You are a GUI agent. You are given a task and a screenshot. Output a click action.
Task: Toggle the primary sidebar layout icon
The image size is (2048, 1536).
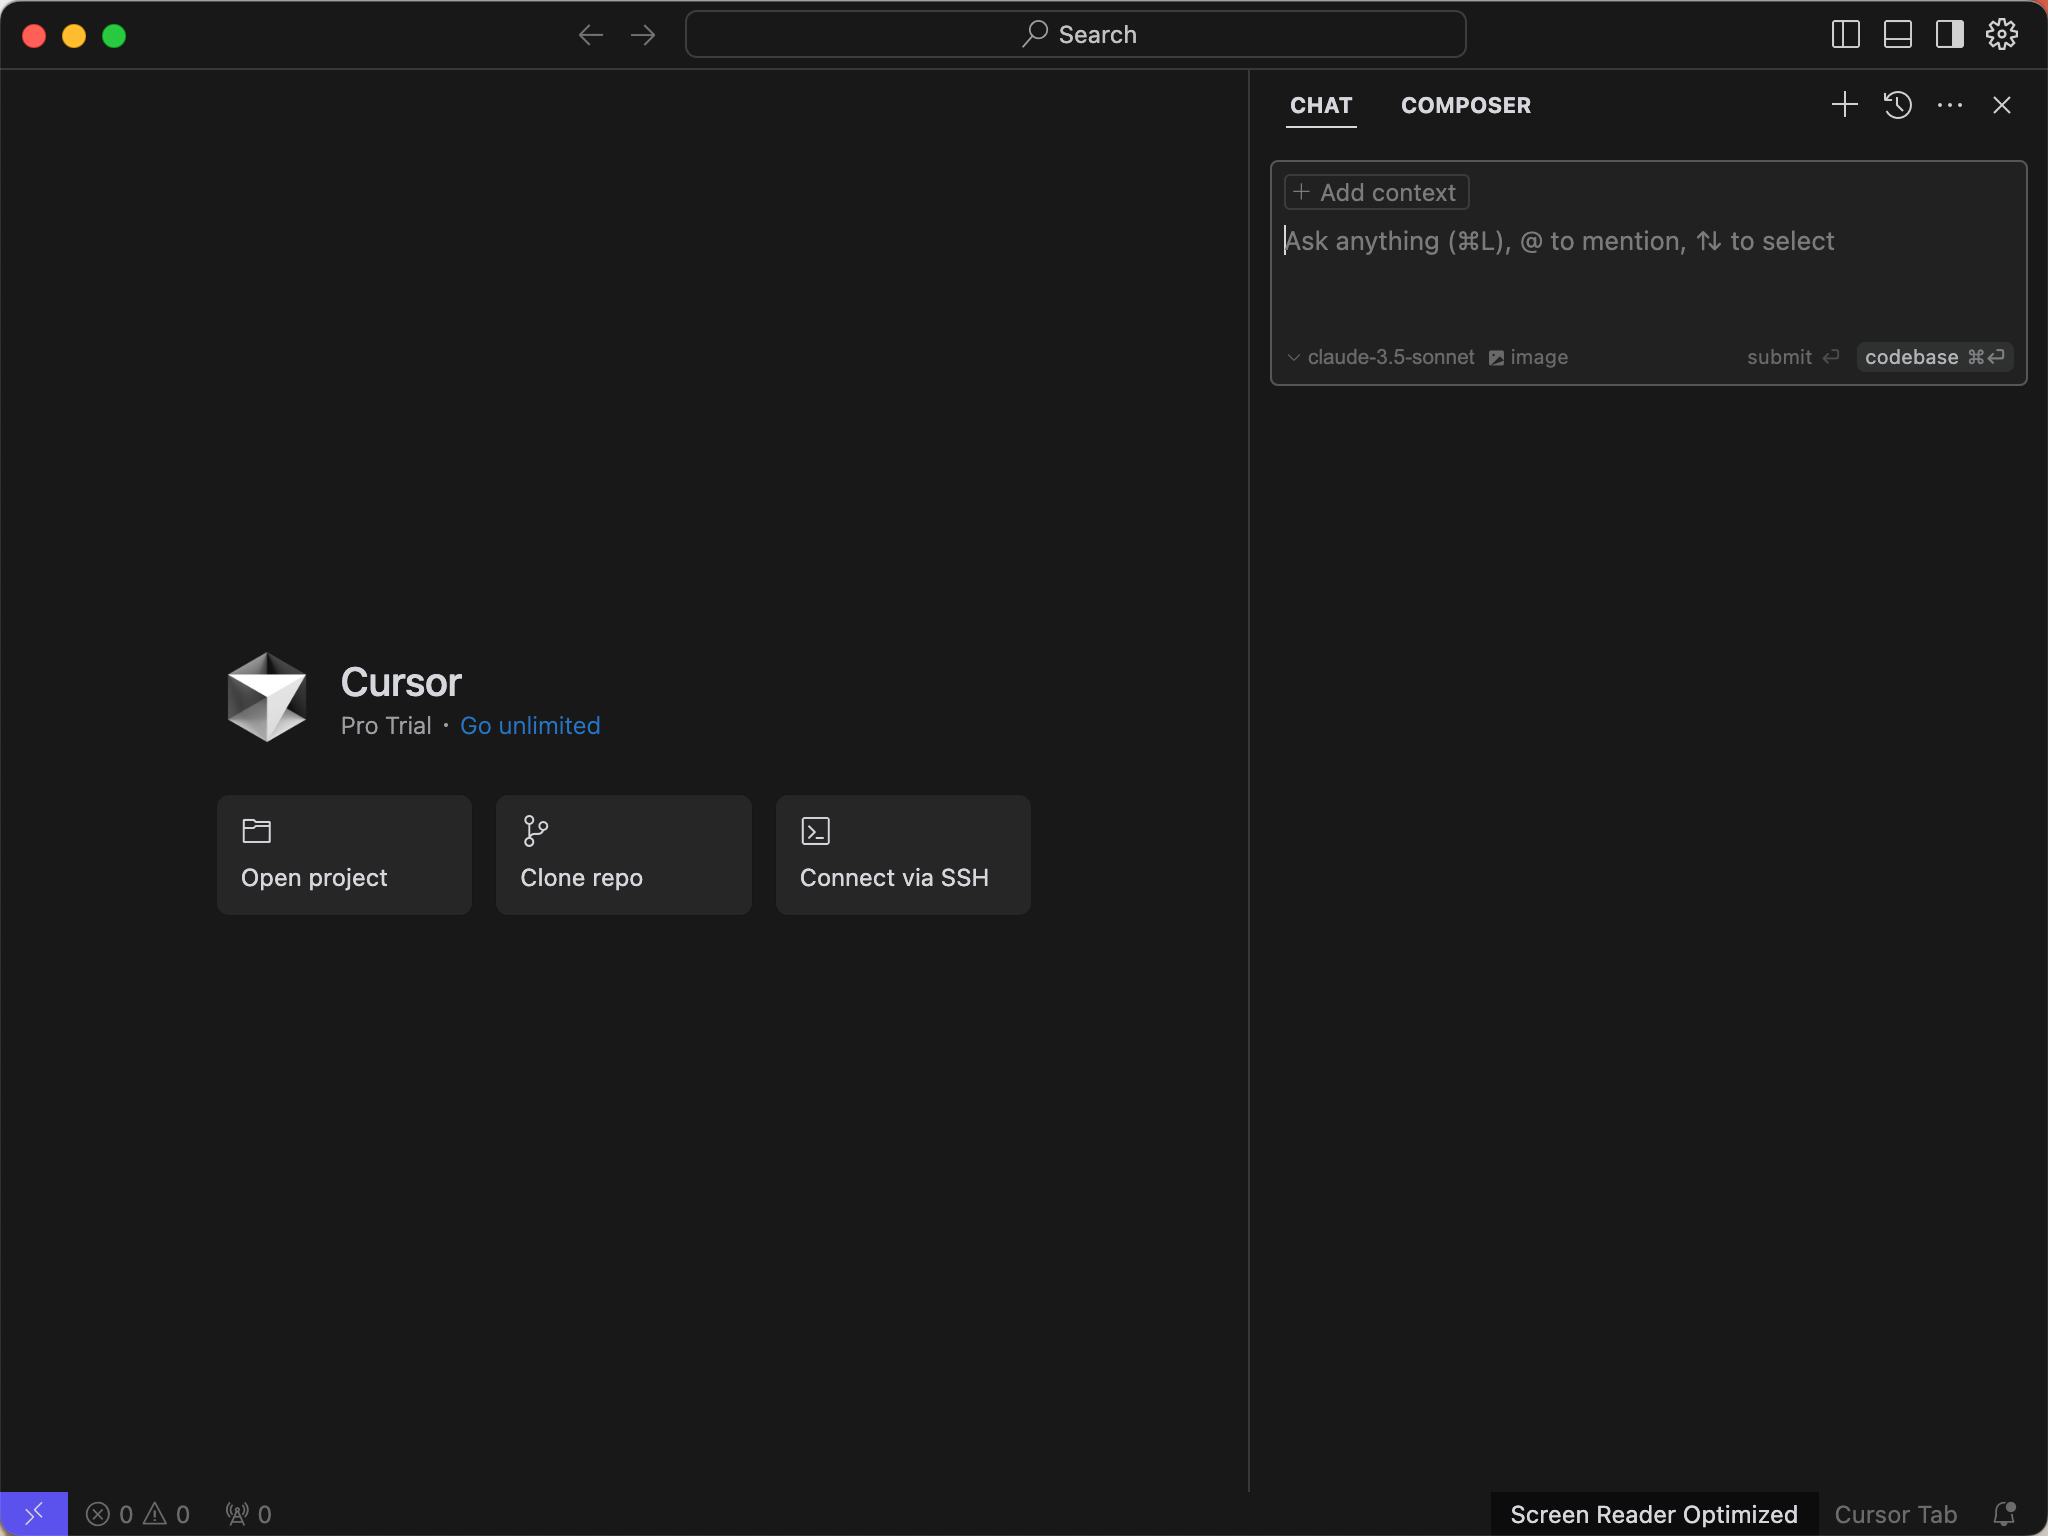click(x=1845, y=35)
